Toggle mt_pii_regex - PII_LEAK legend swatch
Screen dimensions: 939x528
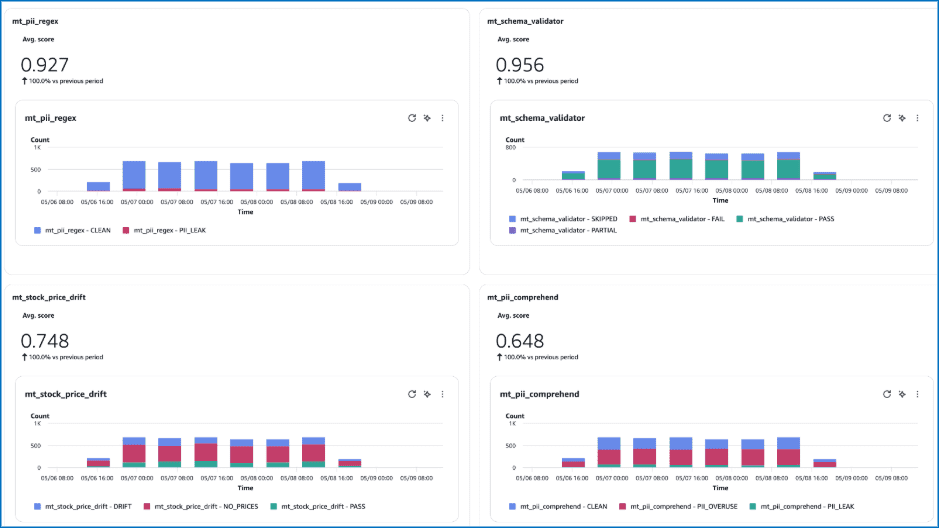click(x=126, y=230)
